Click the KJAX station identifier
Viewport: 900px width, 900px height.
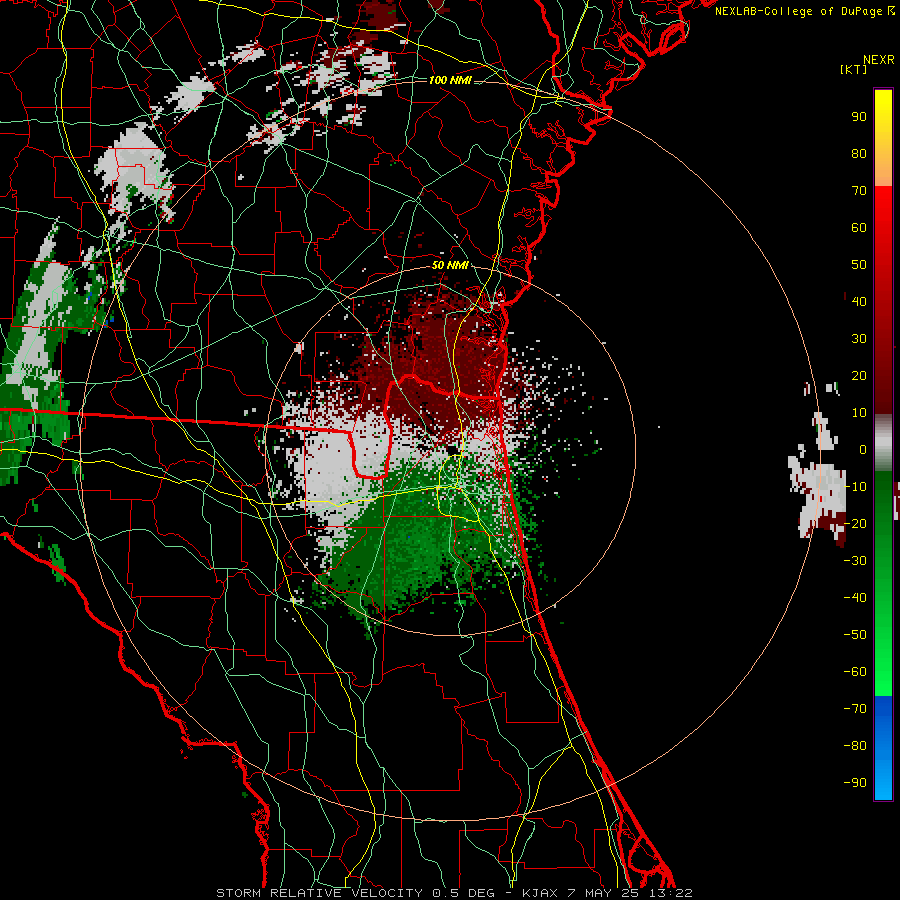tap(541, 893)
